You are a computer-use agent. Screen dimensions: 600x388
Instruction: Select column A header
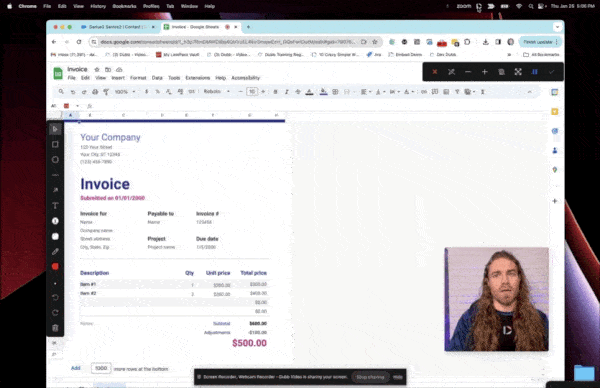[x=70, y=115]
